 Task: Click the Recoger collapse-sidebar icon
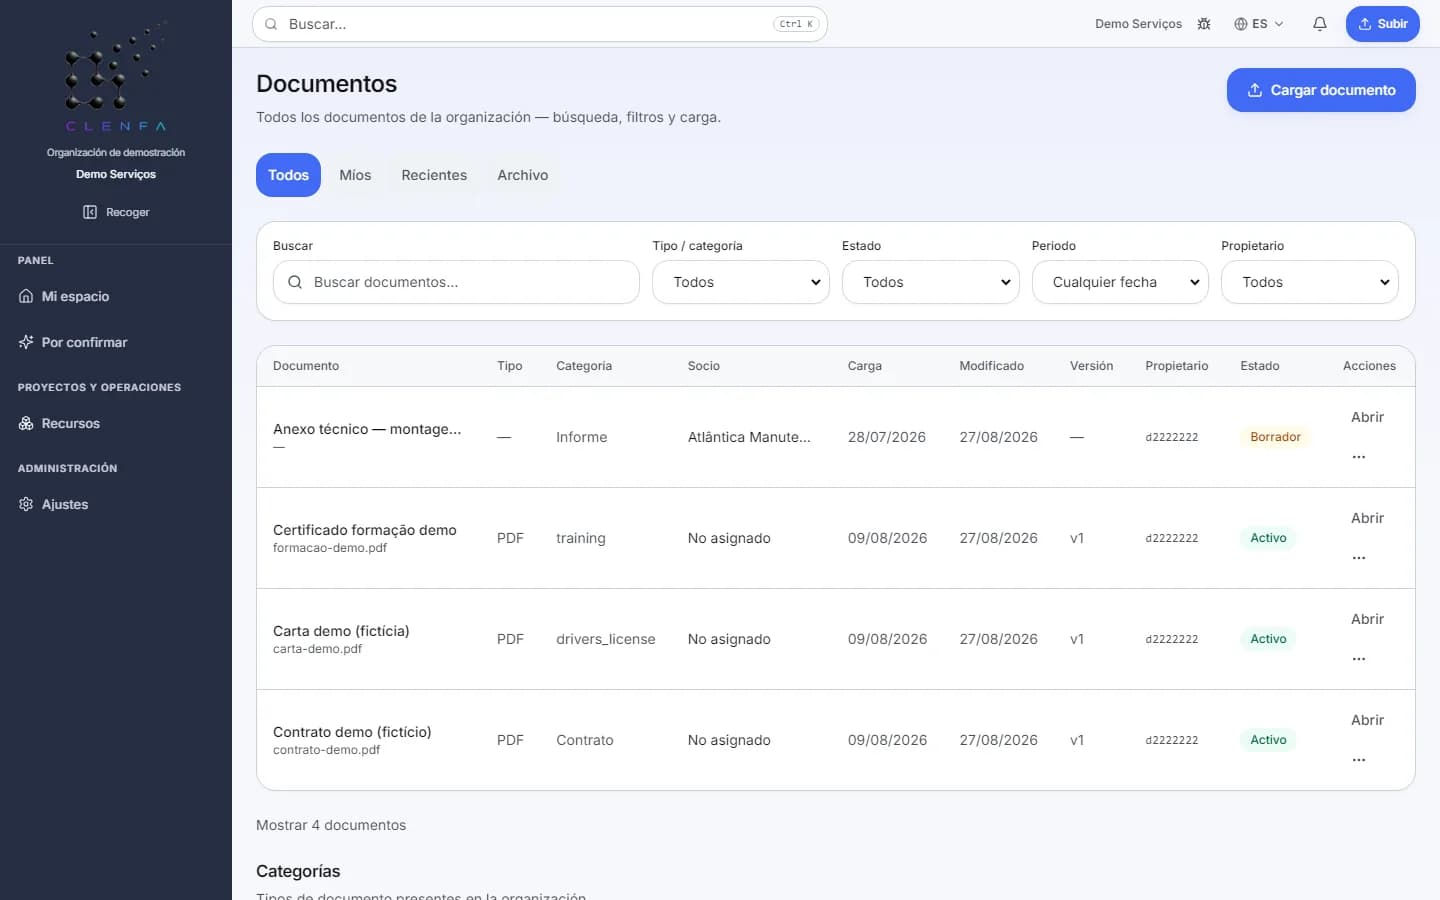pos(90,212)
